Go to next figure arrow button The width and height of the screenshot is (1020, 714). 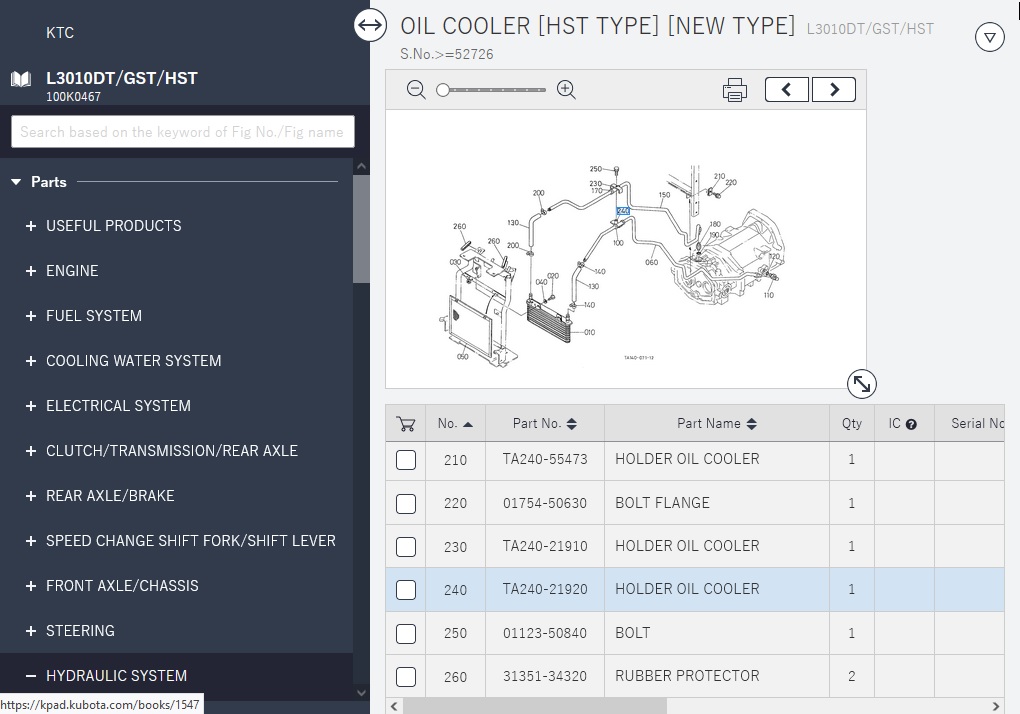[834, 90]
